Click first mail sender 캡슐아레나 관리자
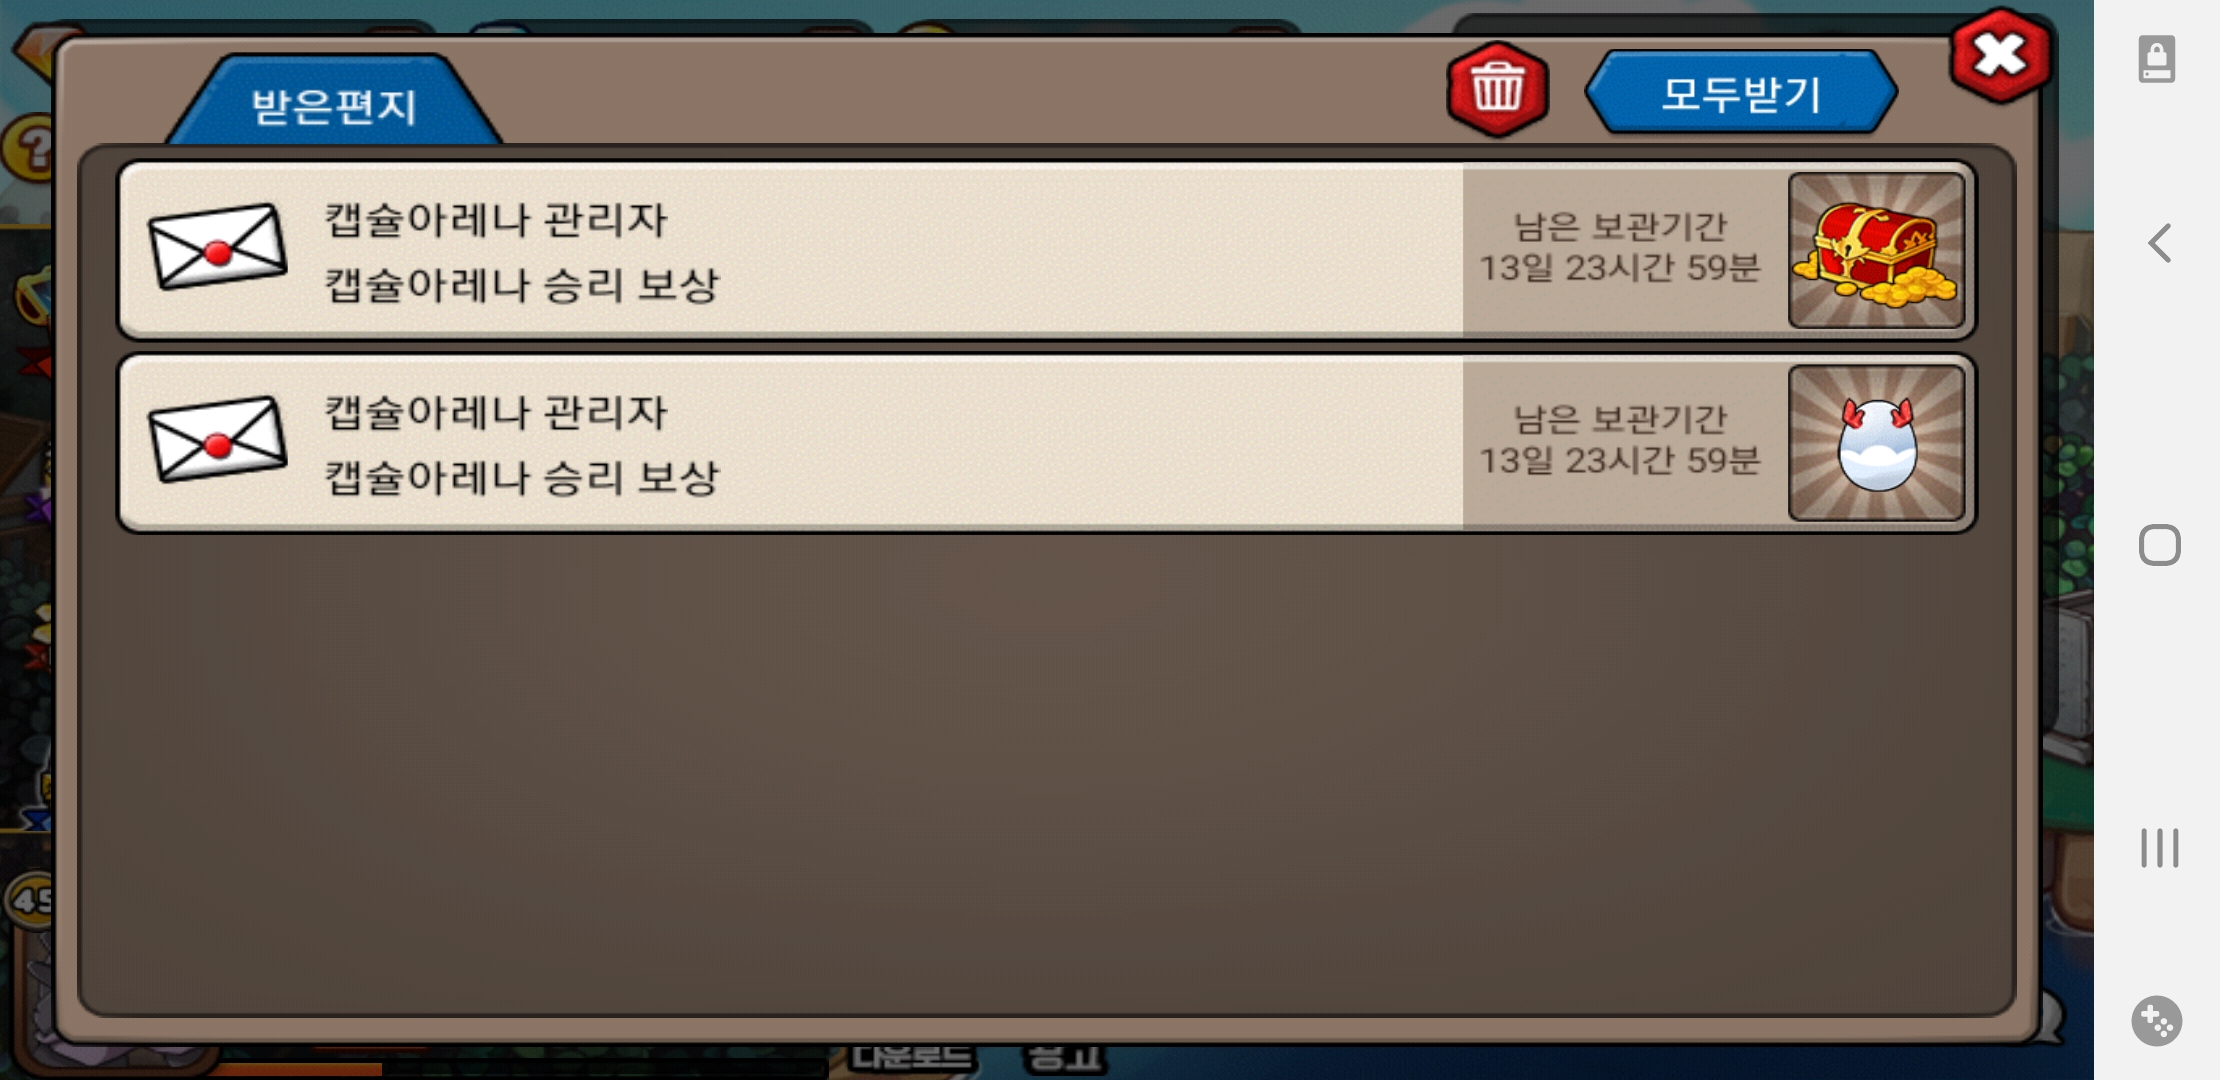This screenshot has width=2220, height=1080. (x=495, y=220)
